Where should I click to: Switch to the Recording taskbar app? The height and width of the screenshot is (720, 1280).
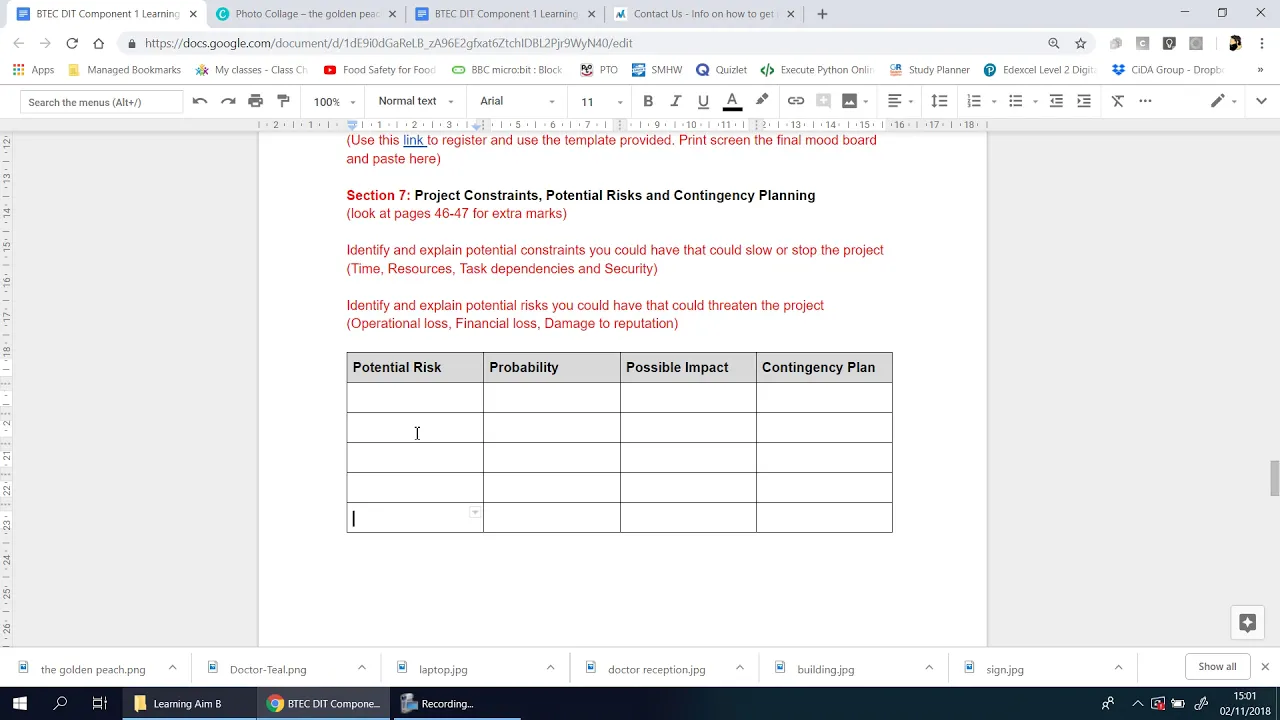pyautogui.click(x=447, y=703)
